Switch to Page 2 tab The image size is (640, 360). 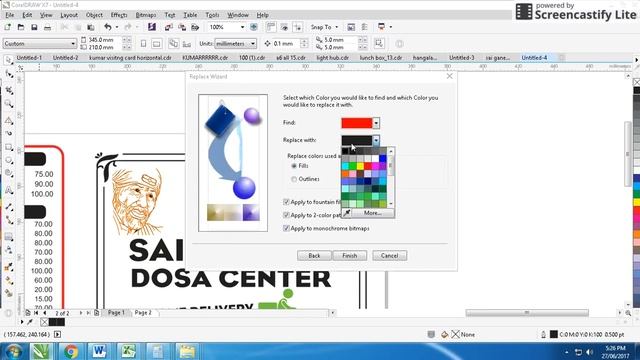tap(143, 313)
